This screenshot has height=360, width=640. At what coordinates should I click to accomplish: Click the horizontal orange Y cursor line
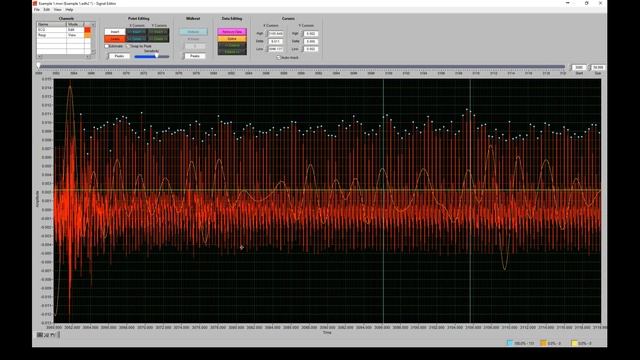(327, 190)
